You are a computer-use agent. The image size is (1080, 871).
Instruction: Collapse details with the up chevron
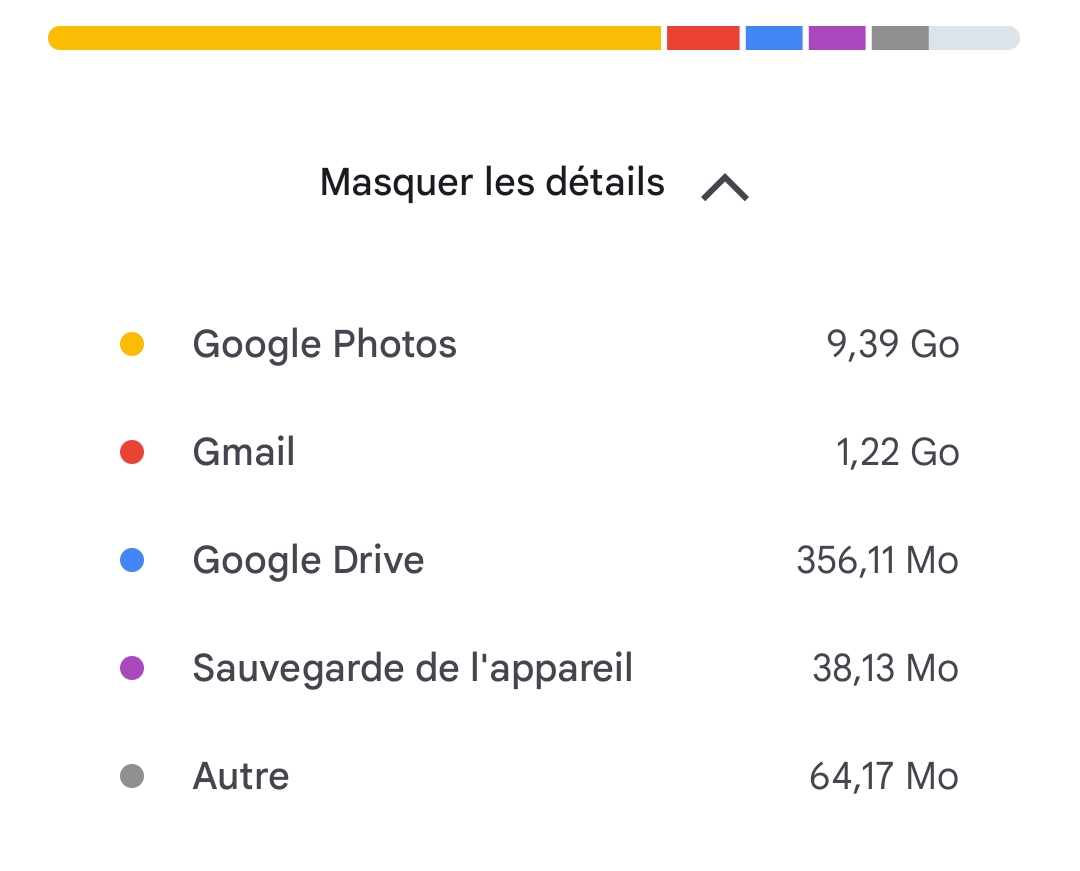pos(725,186)
